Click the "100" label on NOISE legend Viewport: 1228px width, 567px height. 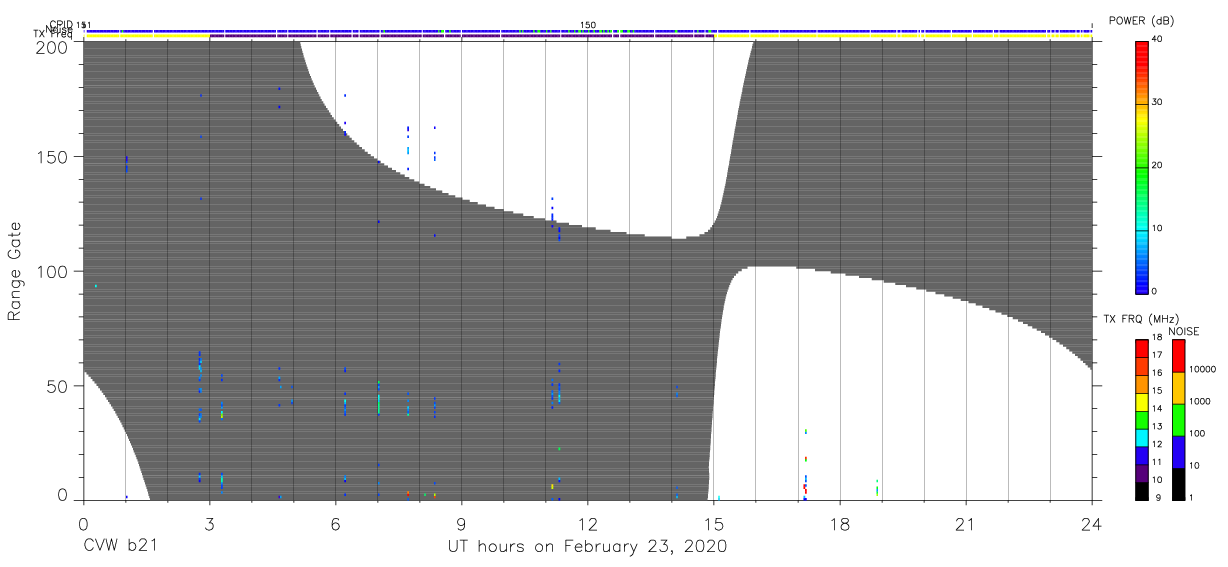1197,434
